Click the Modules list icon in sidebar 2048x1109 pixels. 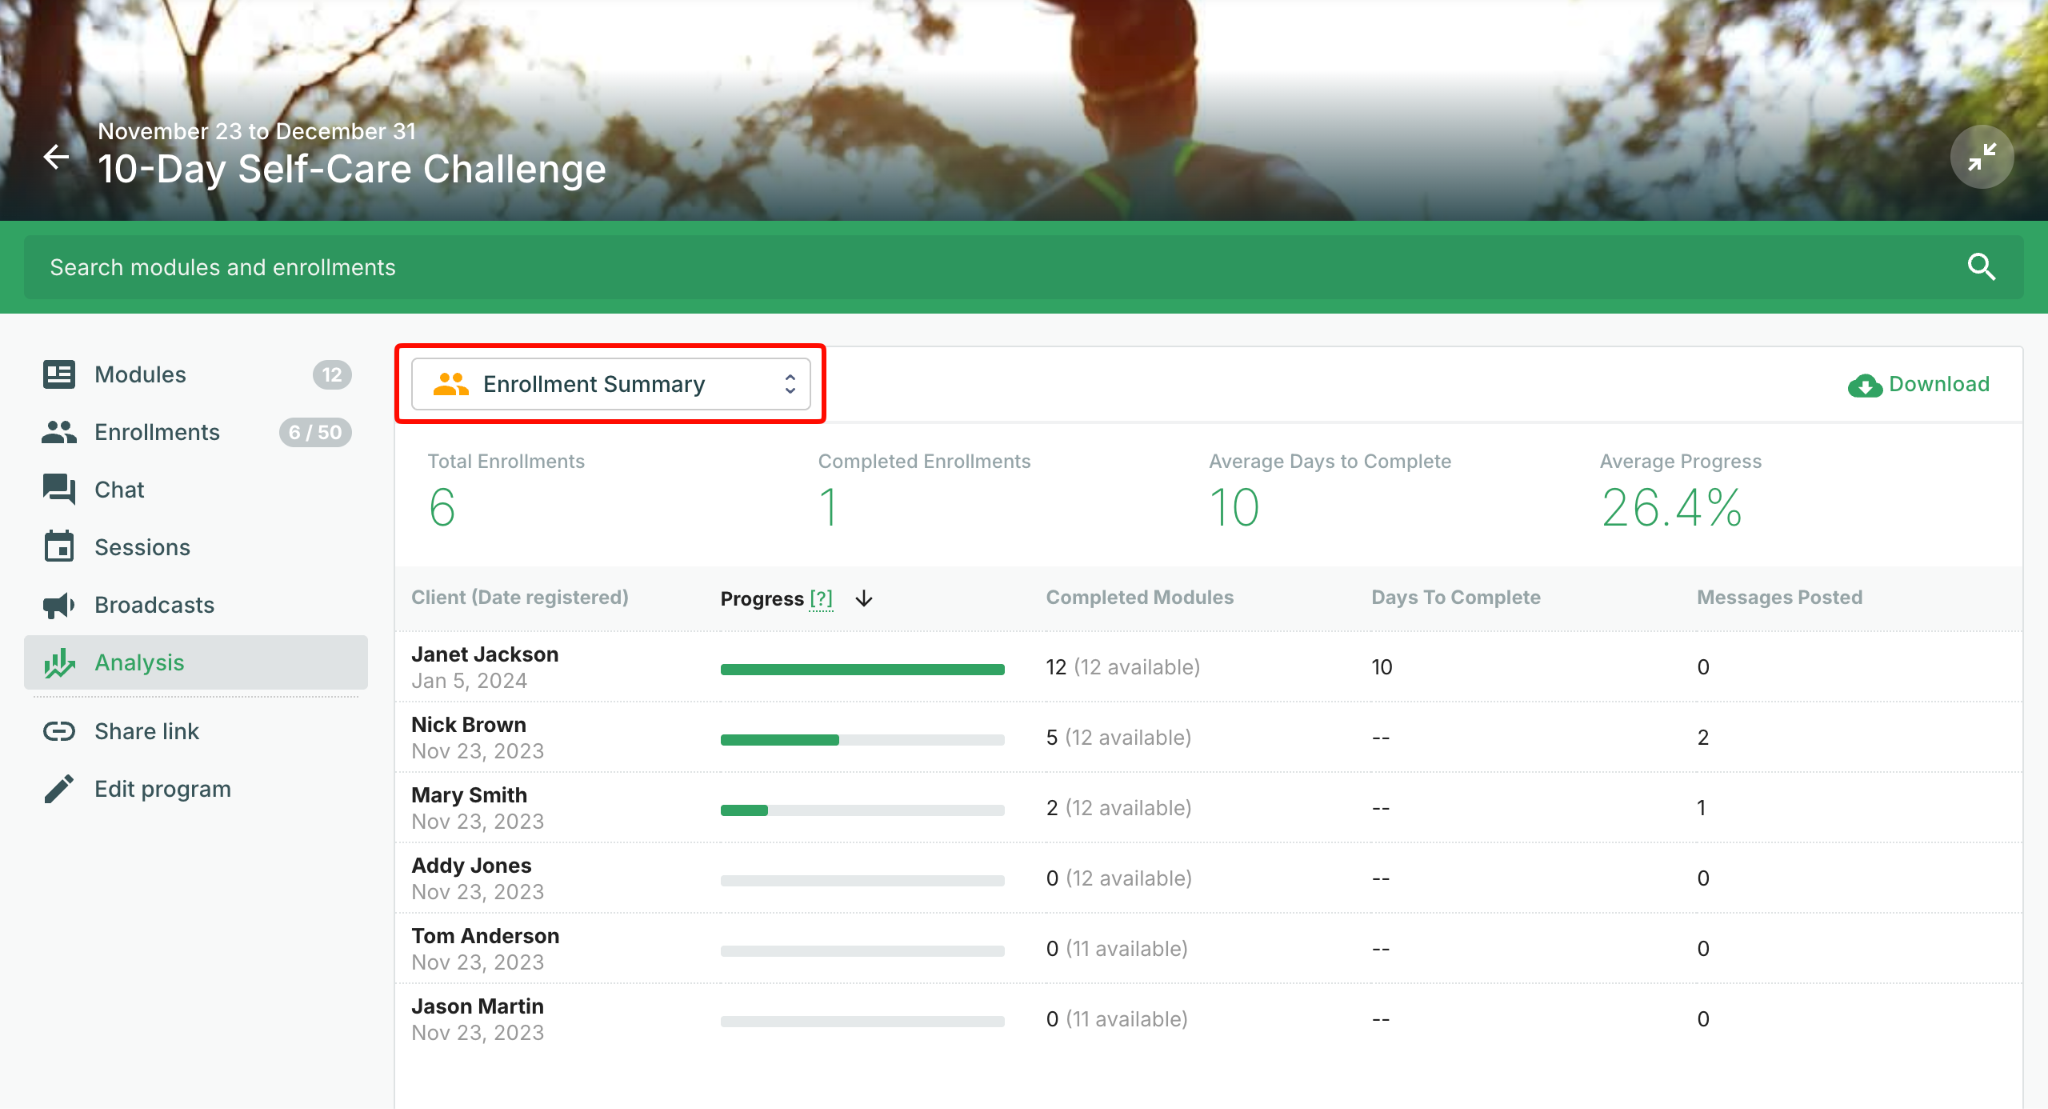tap(59, 374)
